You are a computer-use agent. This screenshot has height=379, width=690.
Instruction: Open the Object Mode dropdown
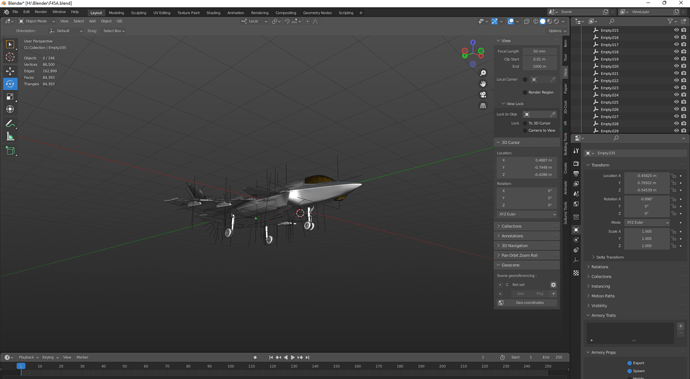coord(37,21)
